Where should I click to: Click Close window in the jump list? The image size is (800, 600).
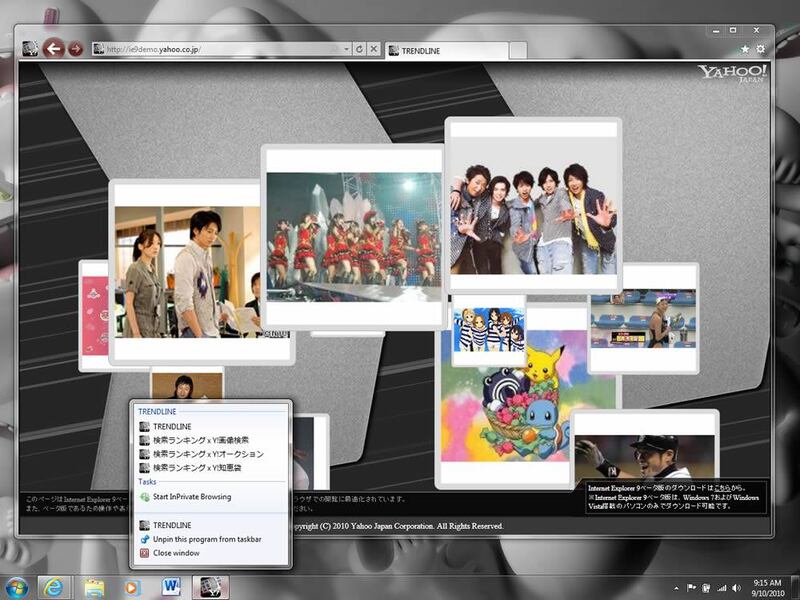(176, 553)
